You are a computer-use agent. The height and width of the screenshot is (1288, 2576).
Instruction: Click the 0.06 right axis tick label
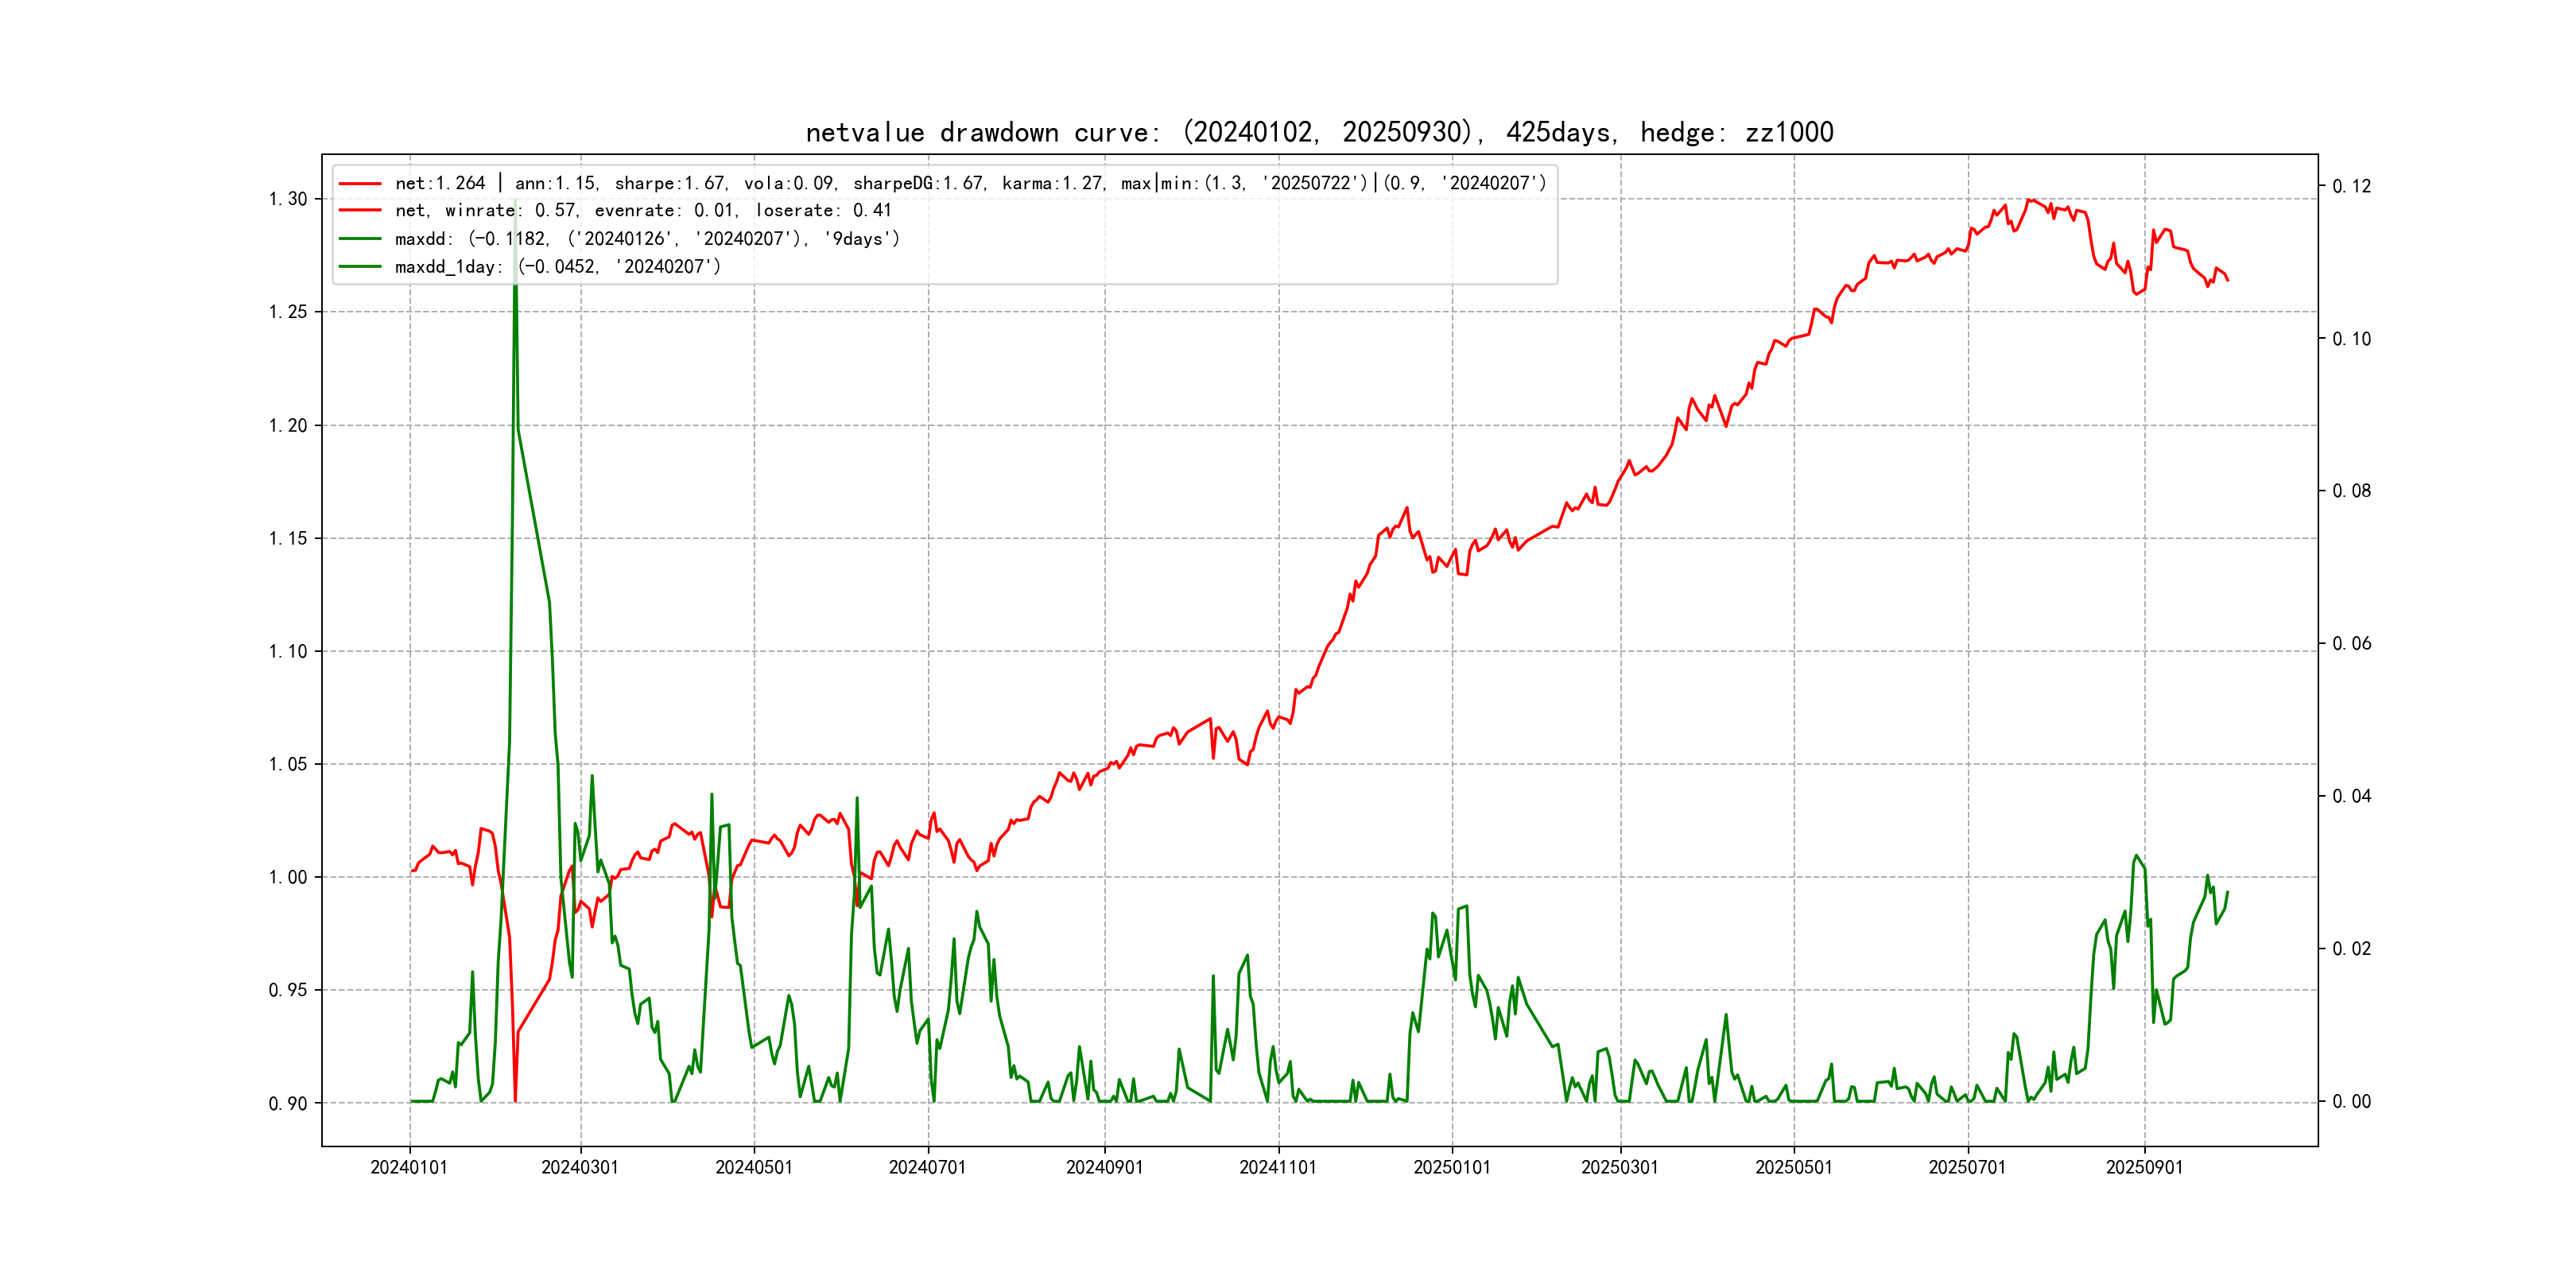2351,643
